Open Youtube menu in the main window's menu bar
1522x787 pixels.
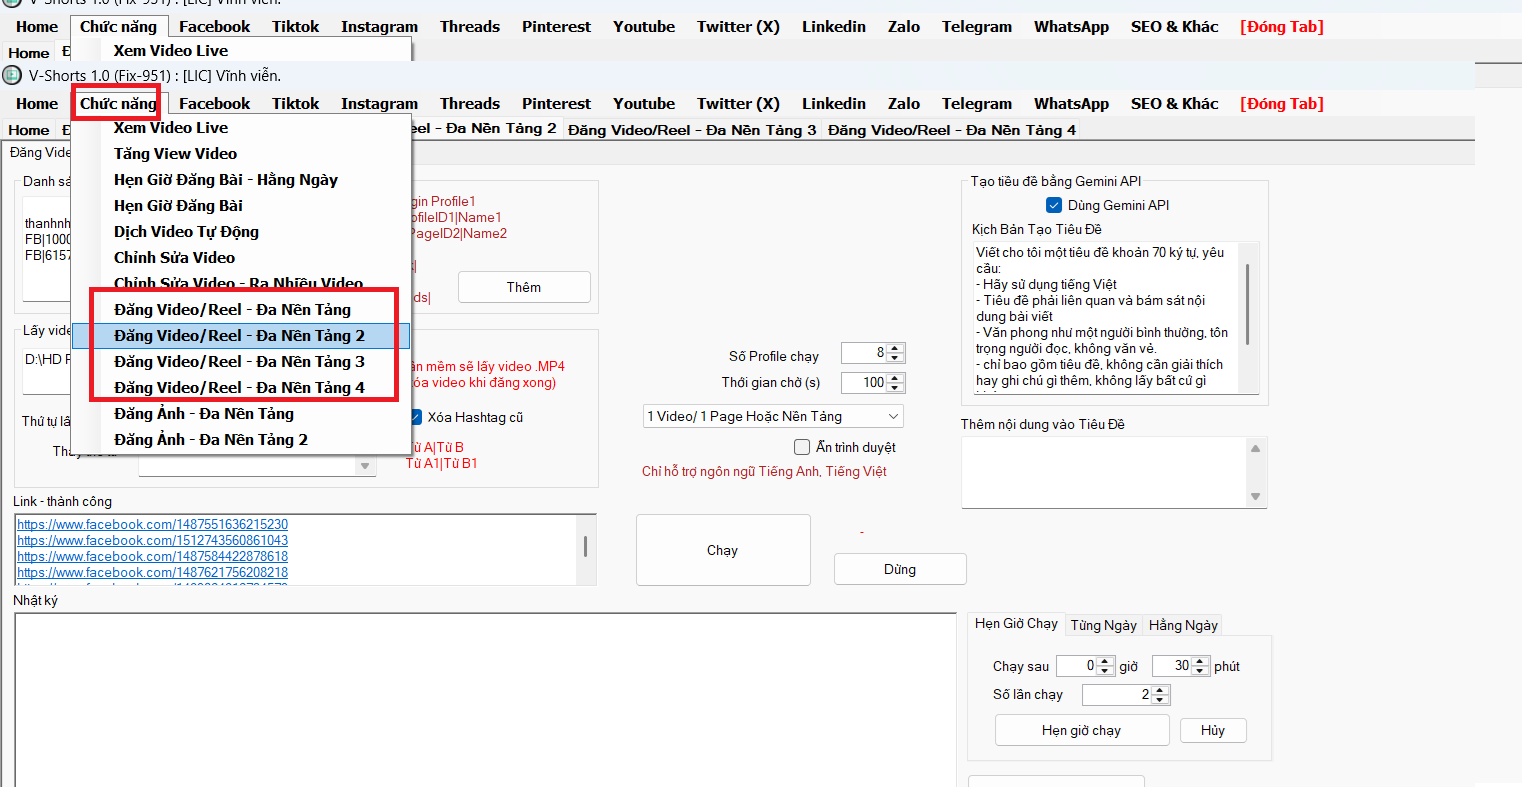point(644,104)
